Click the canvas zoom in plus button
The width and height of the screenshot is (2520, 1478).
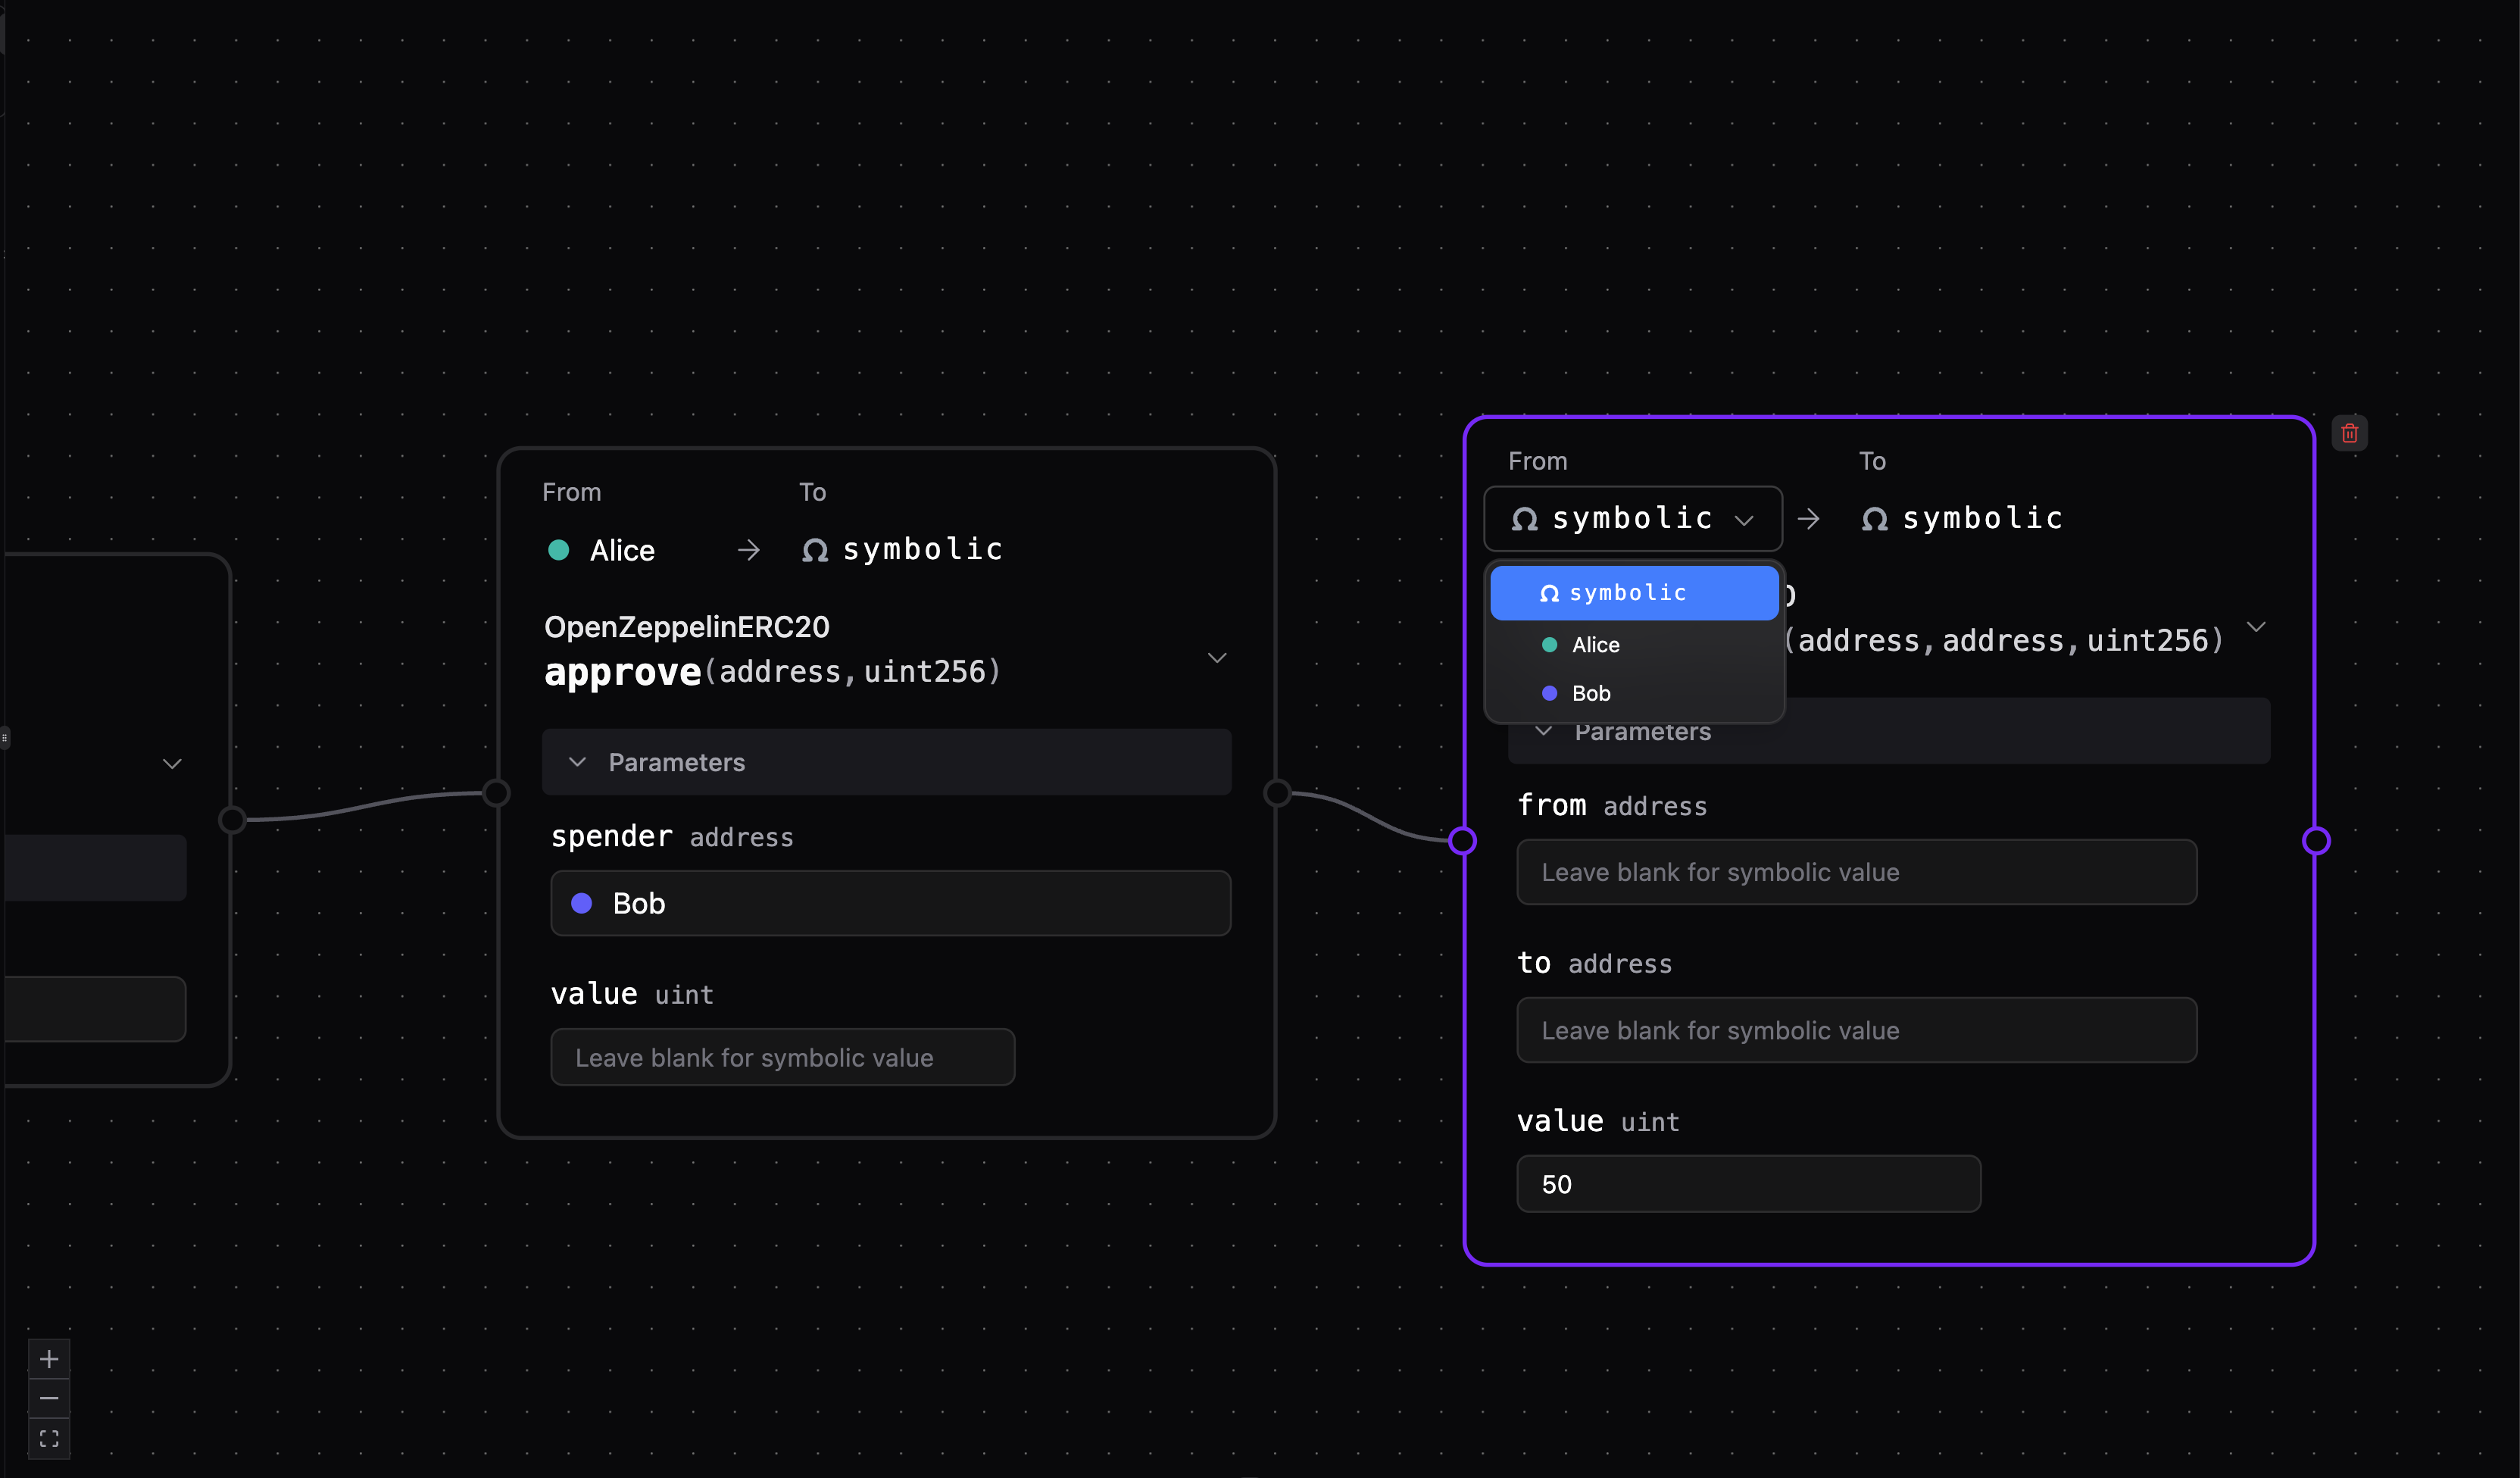point(49,1359)
